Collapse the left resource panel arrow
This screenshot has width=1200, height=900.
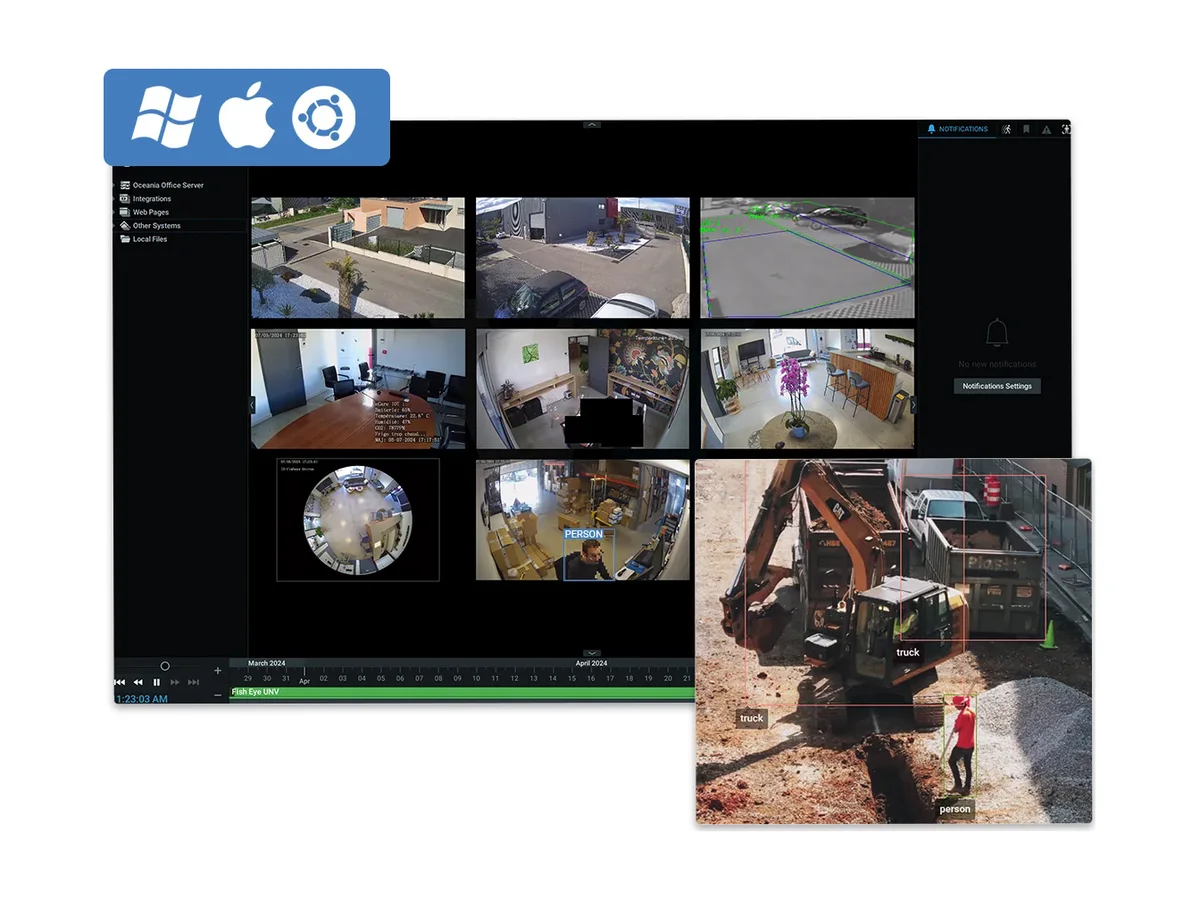click(x=252, y=404)
